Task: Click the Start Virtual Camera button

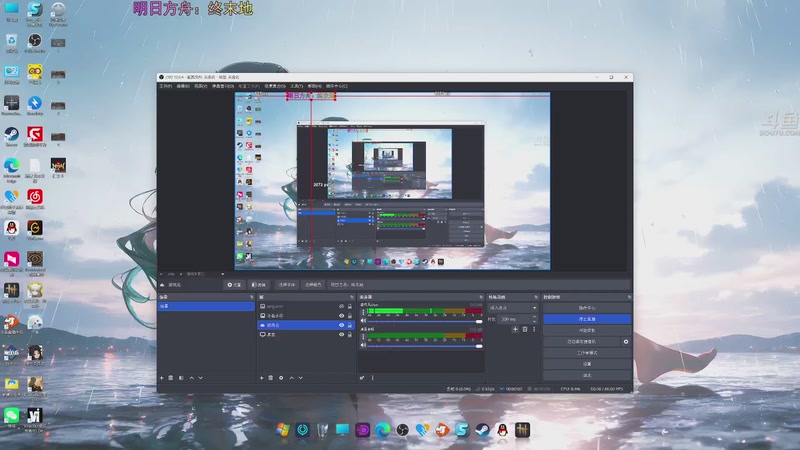Action: [x=582, y=342]
